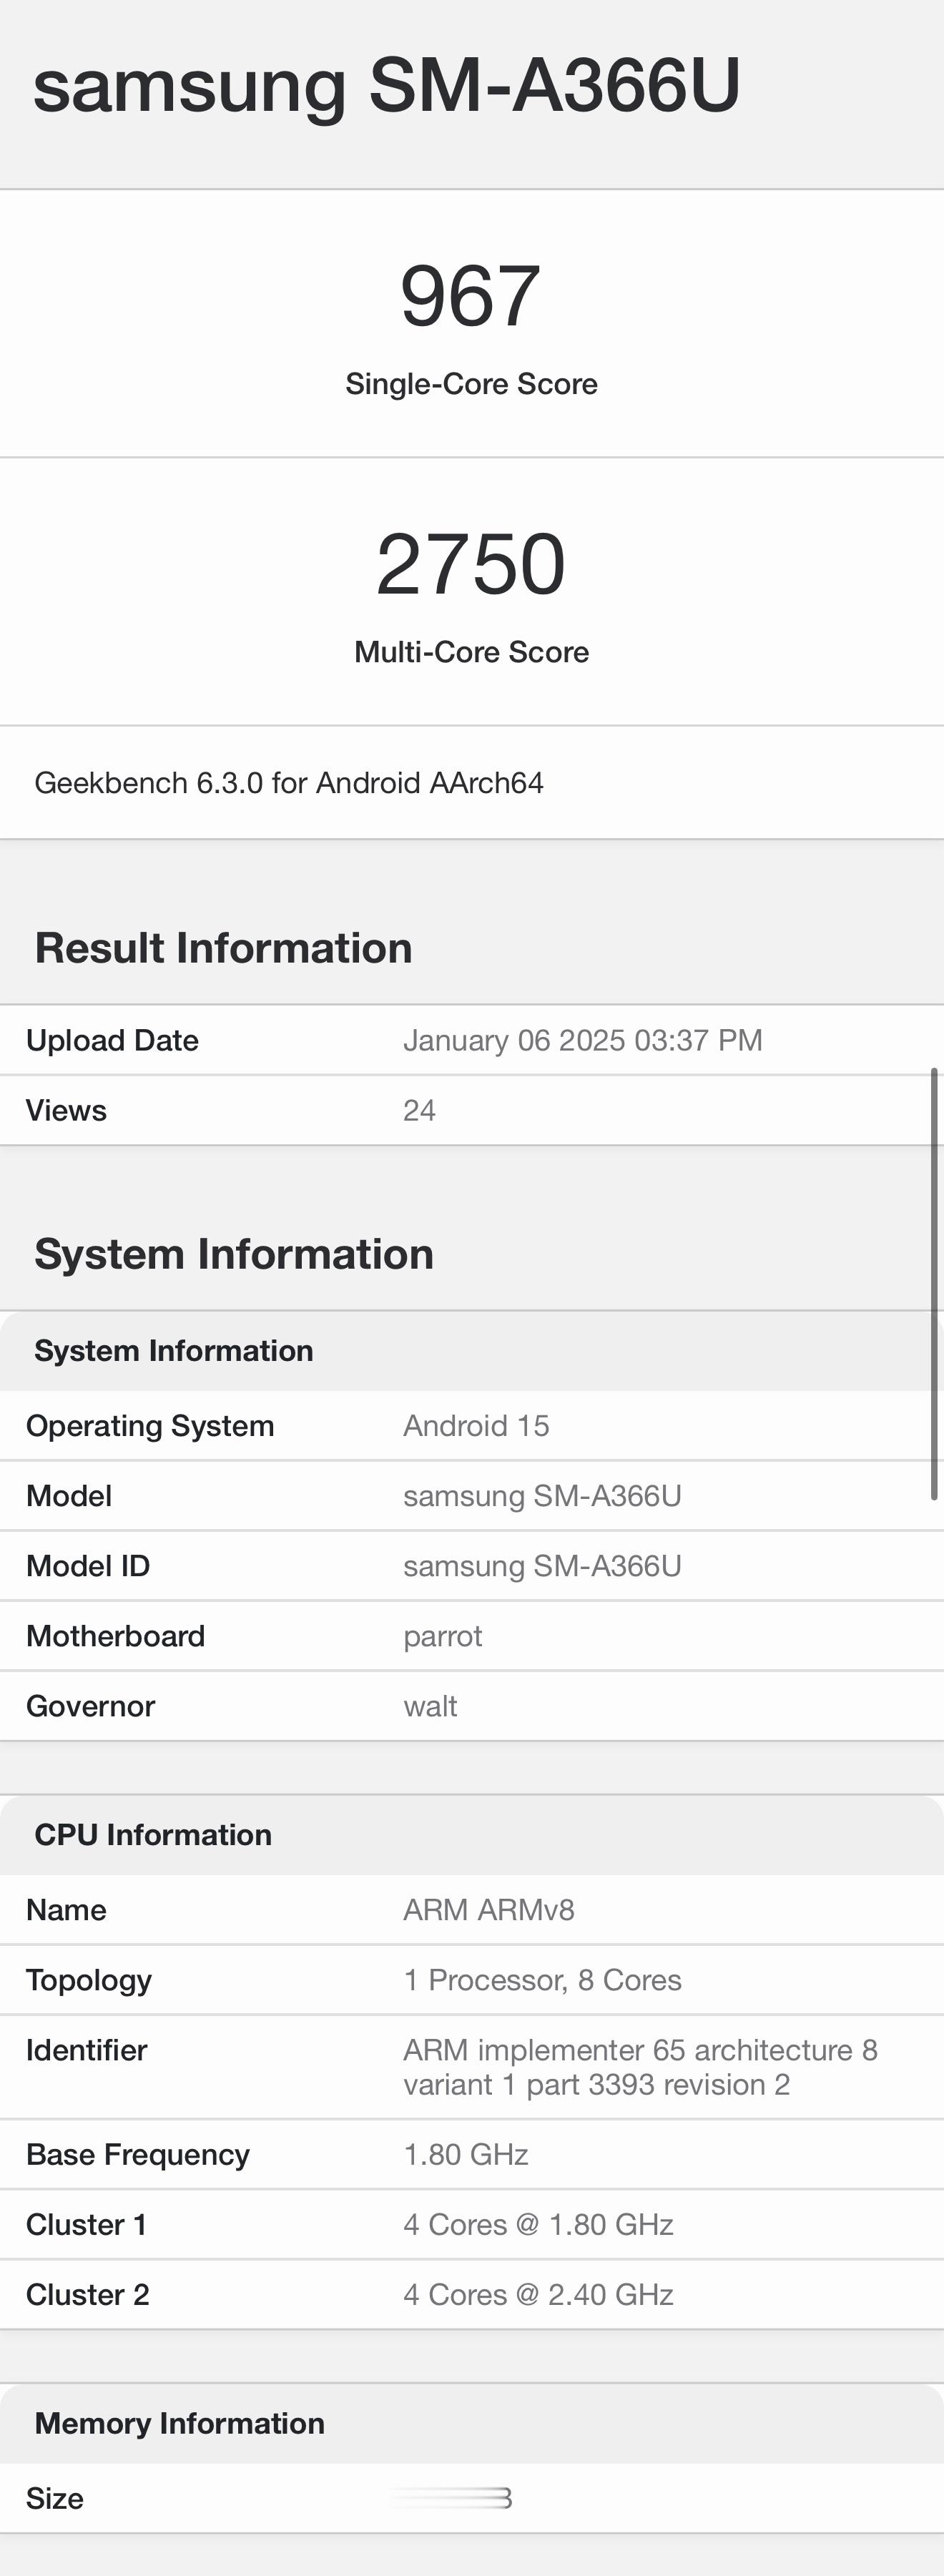Click the Memory Information section header
The height and width of the screenshot is (2576, 944).
point(472,2423)
